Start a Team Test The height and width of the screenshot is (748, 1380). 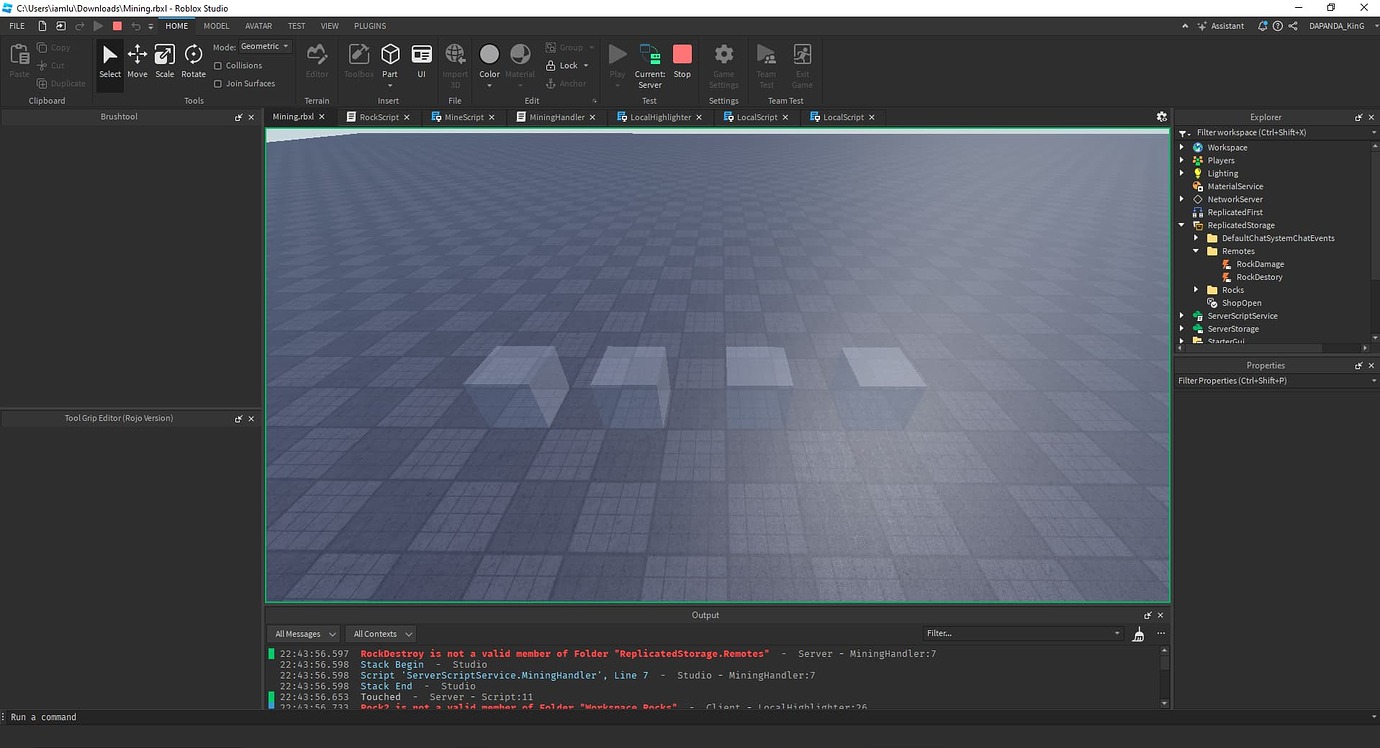(766, 65)
